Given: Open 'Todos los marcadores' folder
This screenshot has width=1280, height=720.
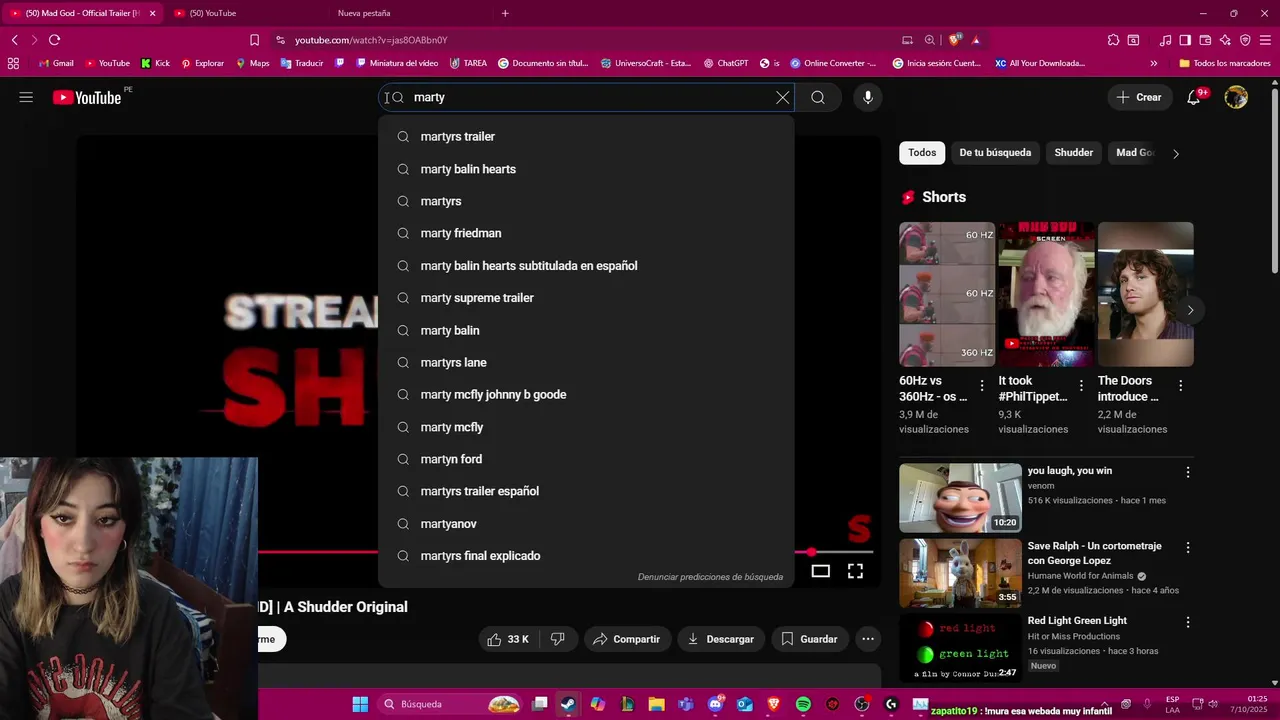Looking at the screenshot, I should point(1225,63).
